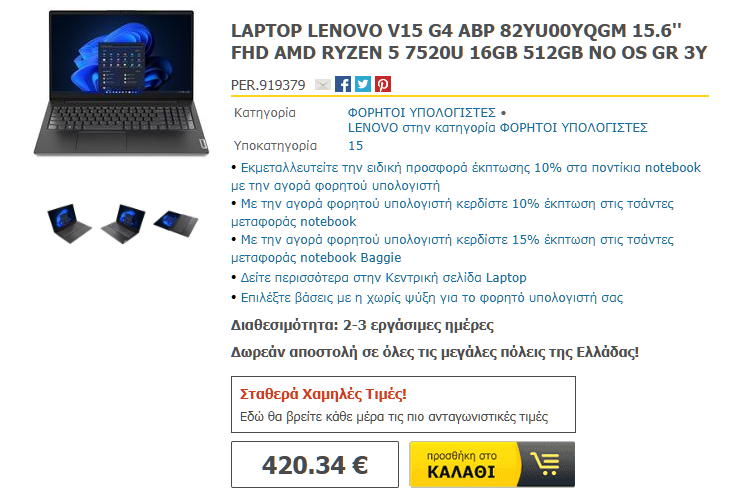Add the laptop to the basket (ΚΑΛΑΘΙ)

[492, 464]
